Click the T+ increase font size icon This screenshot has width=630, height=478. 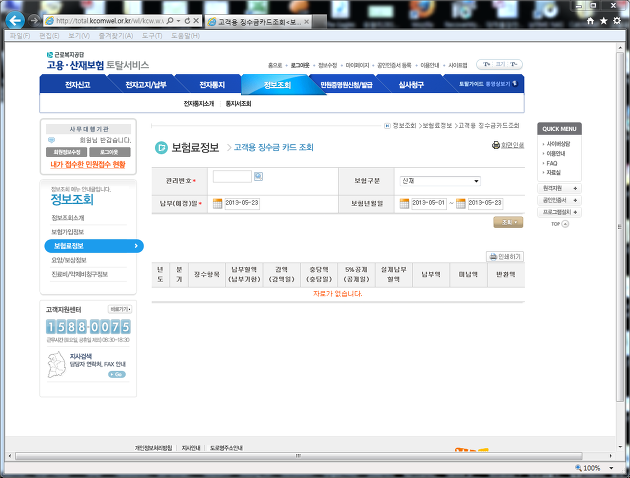(x=486, y=64)
